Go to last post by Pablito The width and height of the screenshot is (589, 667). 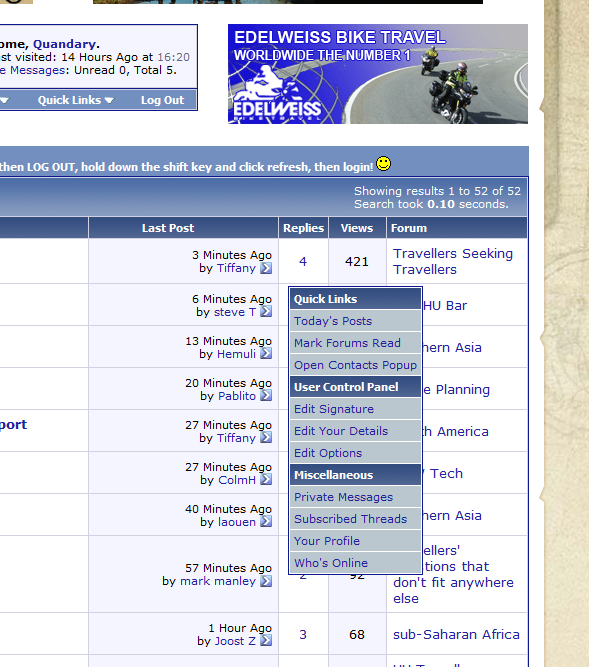pos(266,396)
